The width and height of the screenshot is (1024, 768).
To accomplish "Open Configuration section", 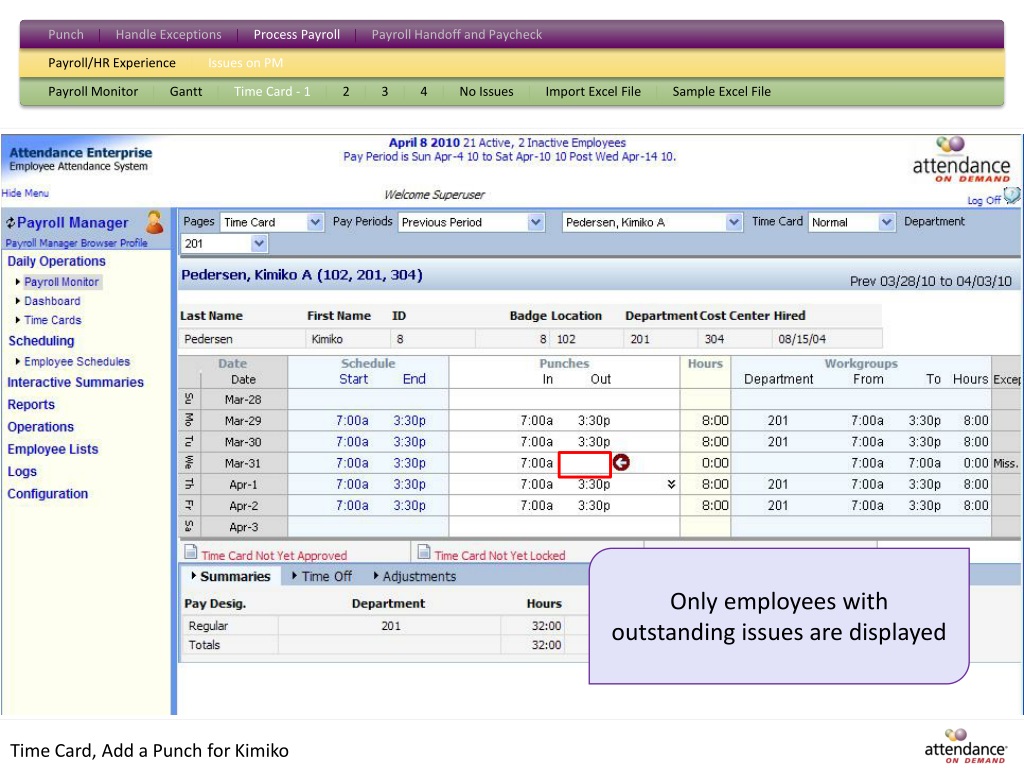I will pyautogui.click(x=47, y=494).
